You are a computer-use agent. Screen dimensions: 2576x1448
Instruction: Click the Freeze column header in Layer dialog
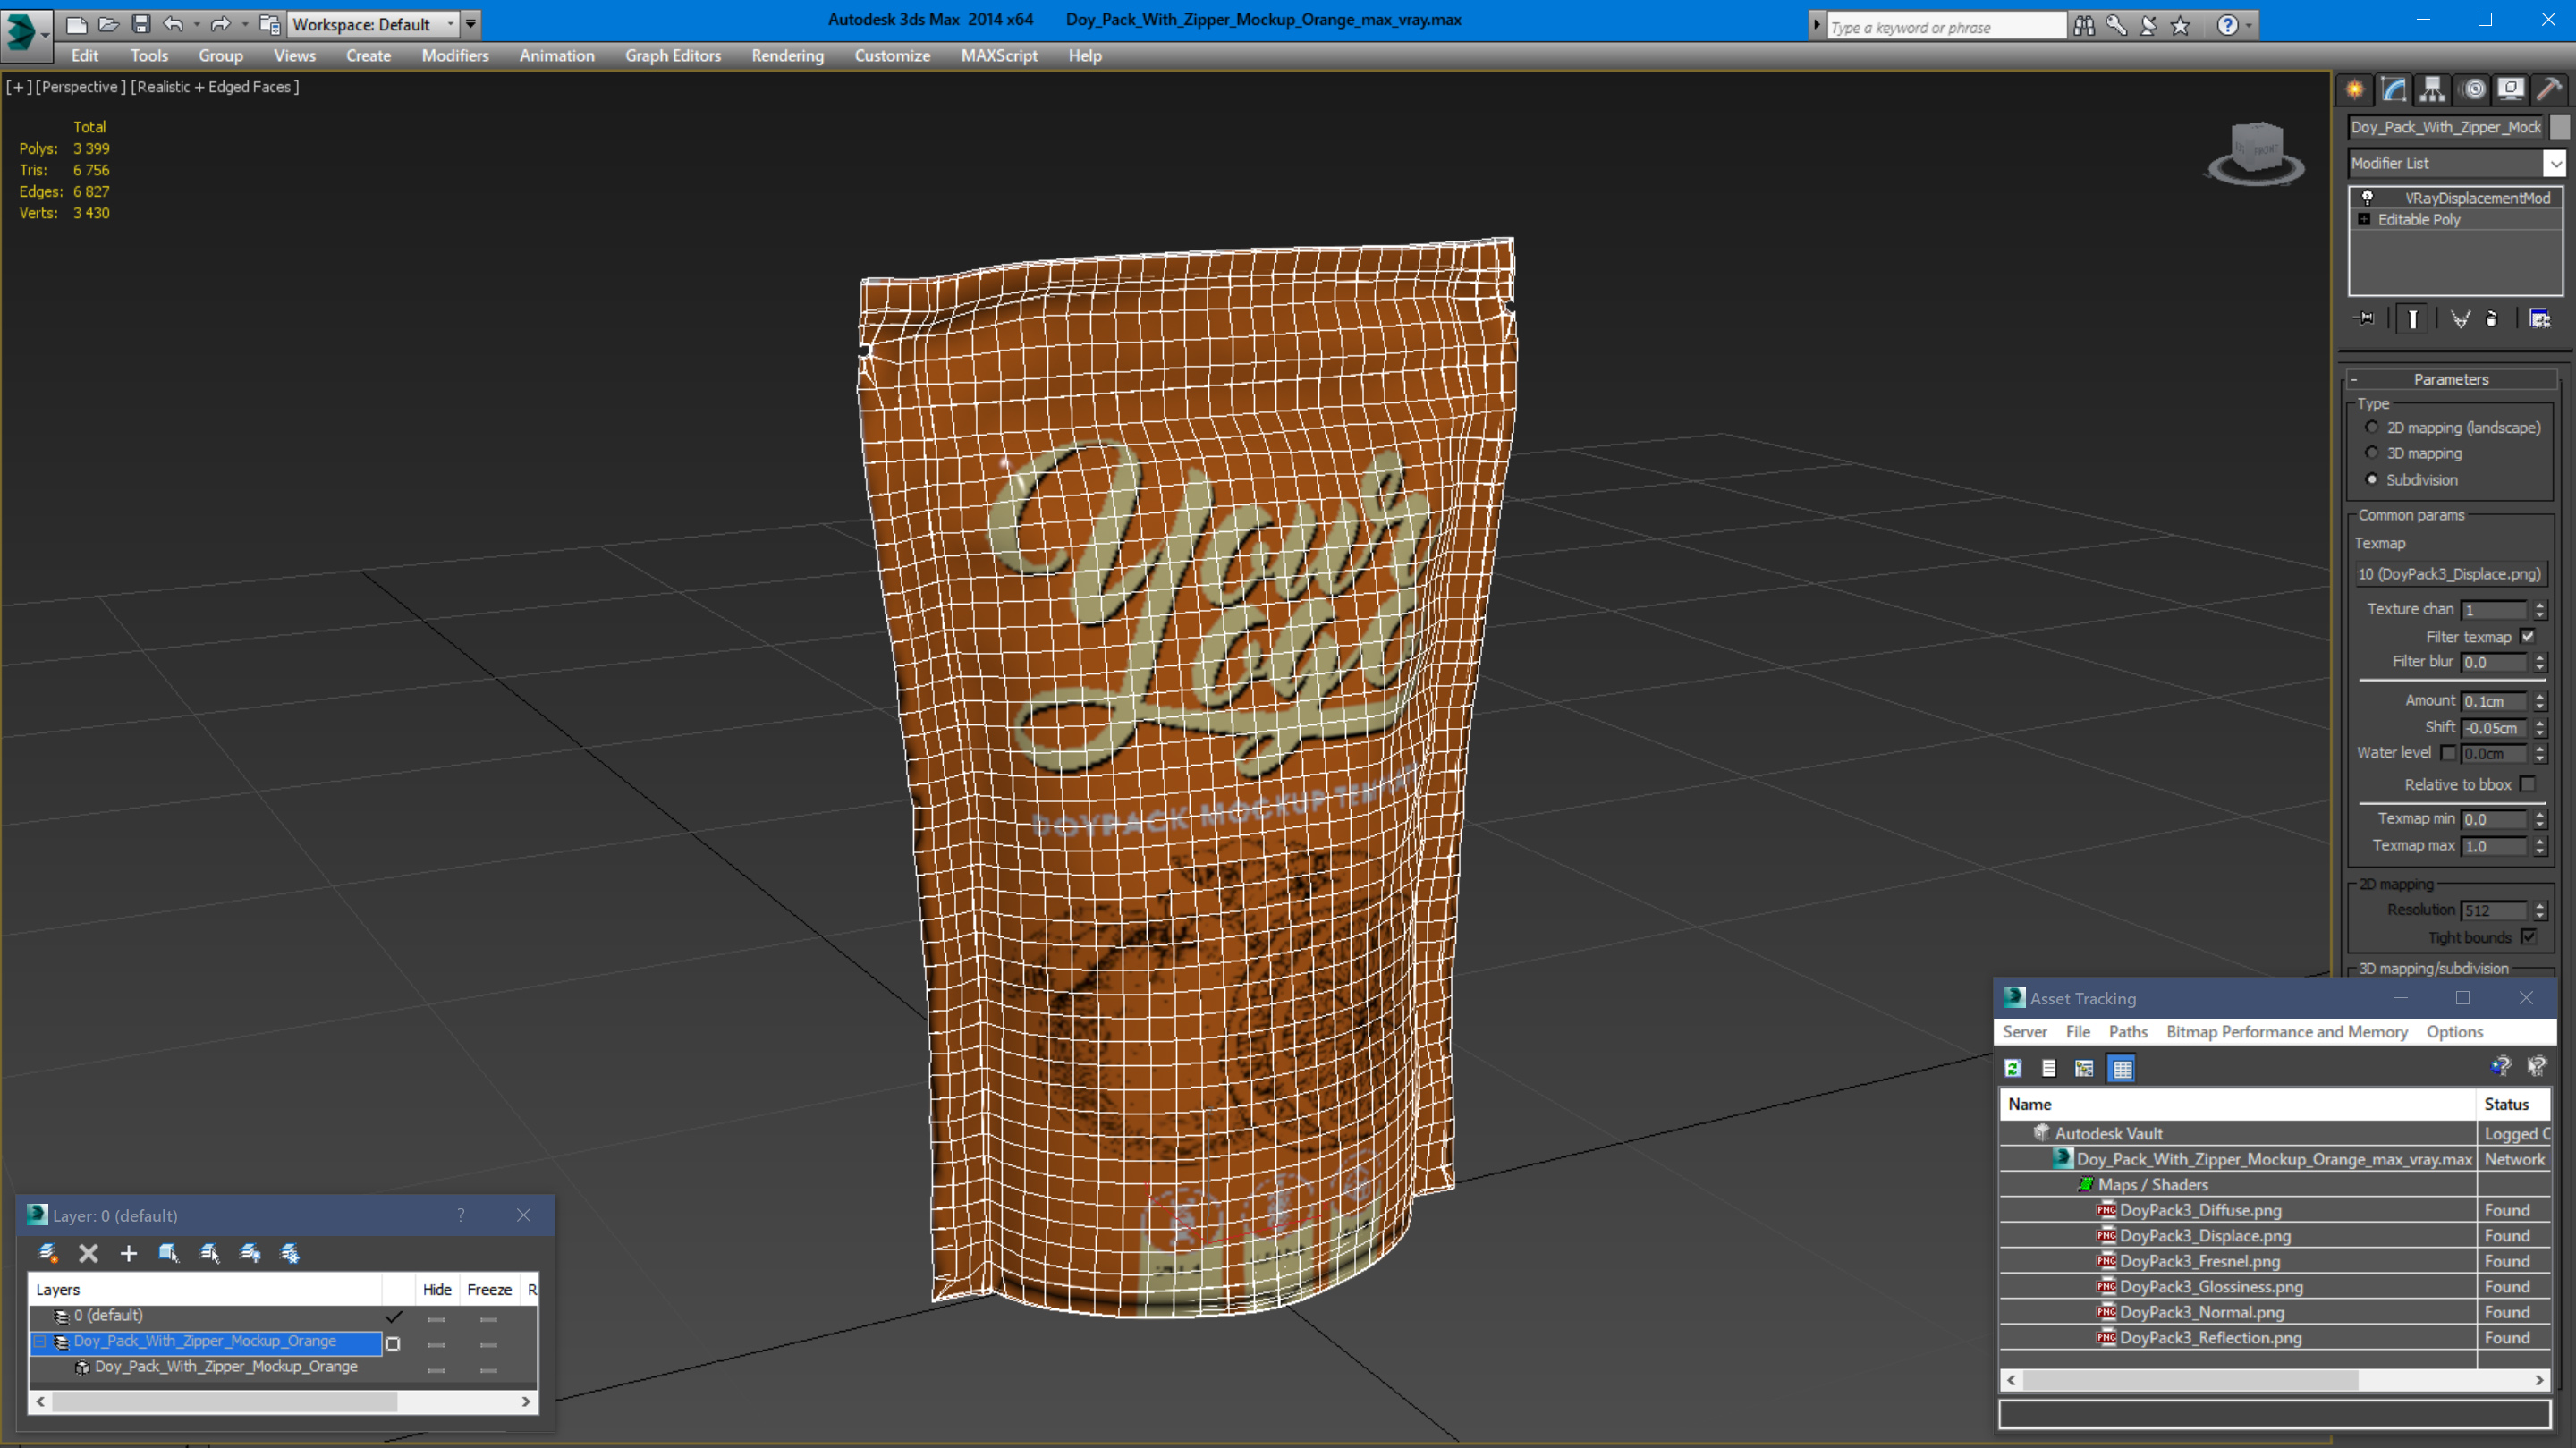[489, 1290]
